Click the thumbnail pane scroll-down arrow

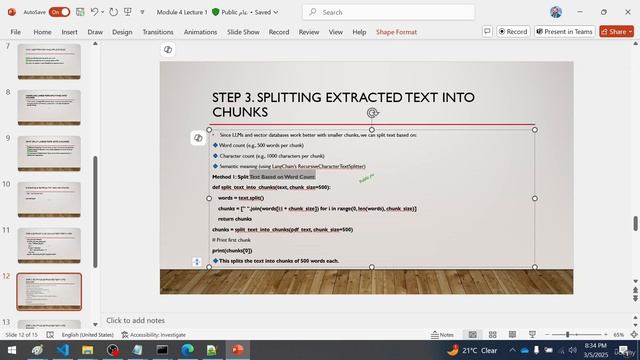(x=95, y=324)
